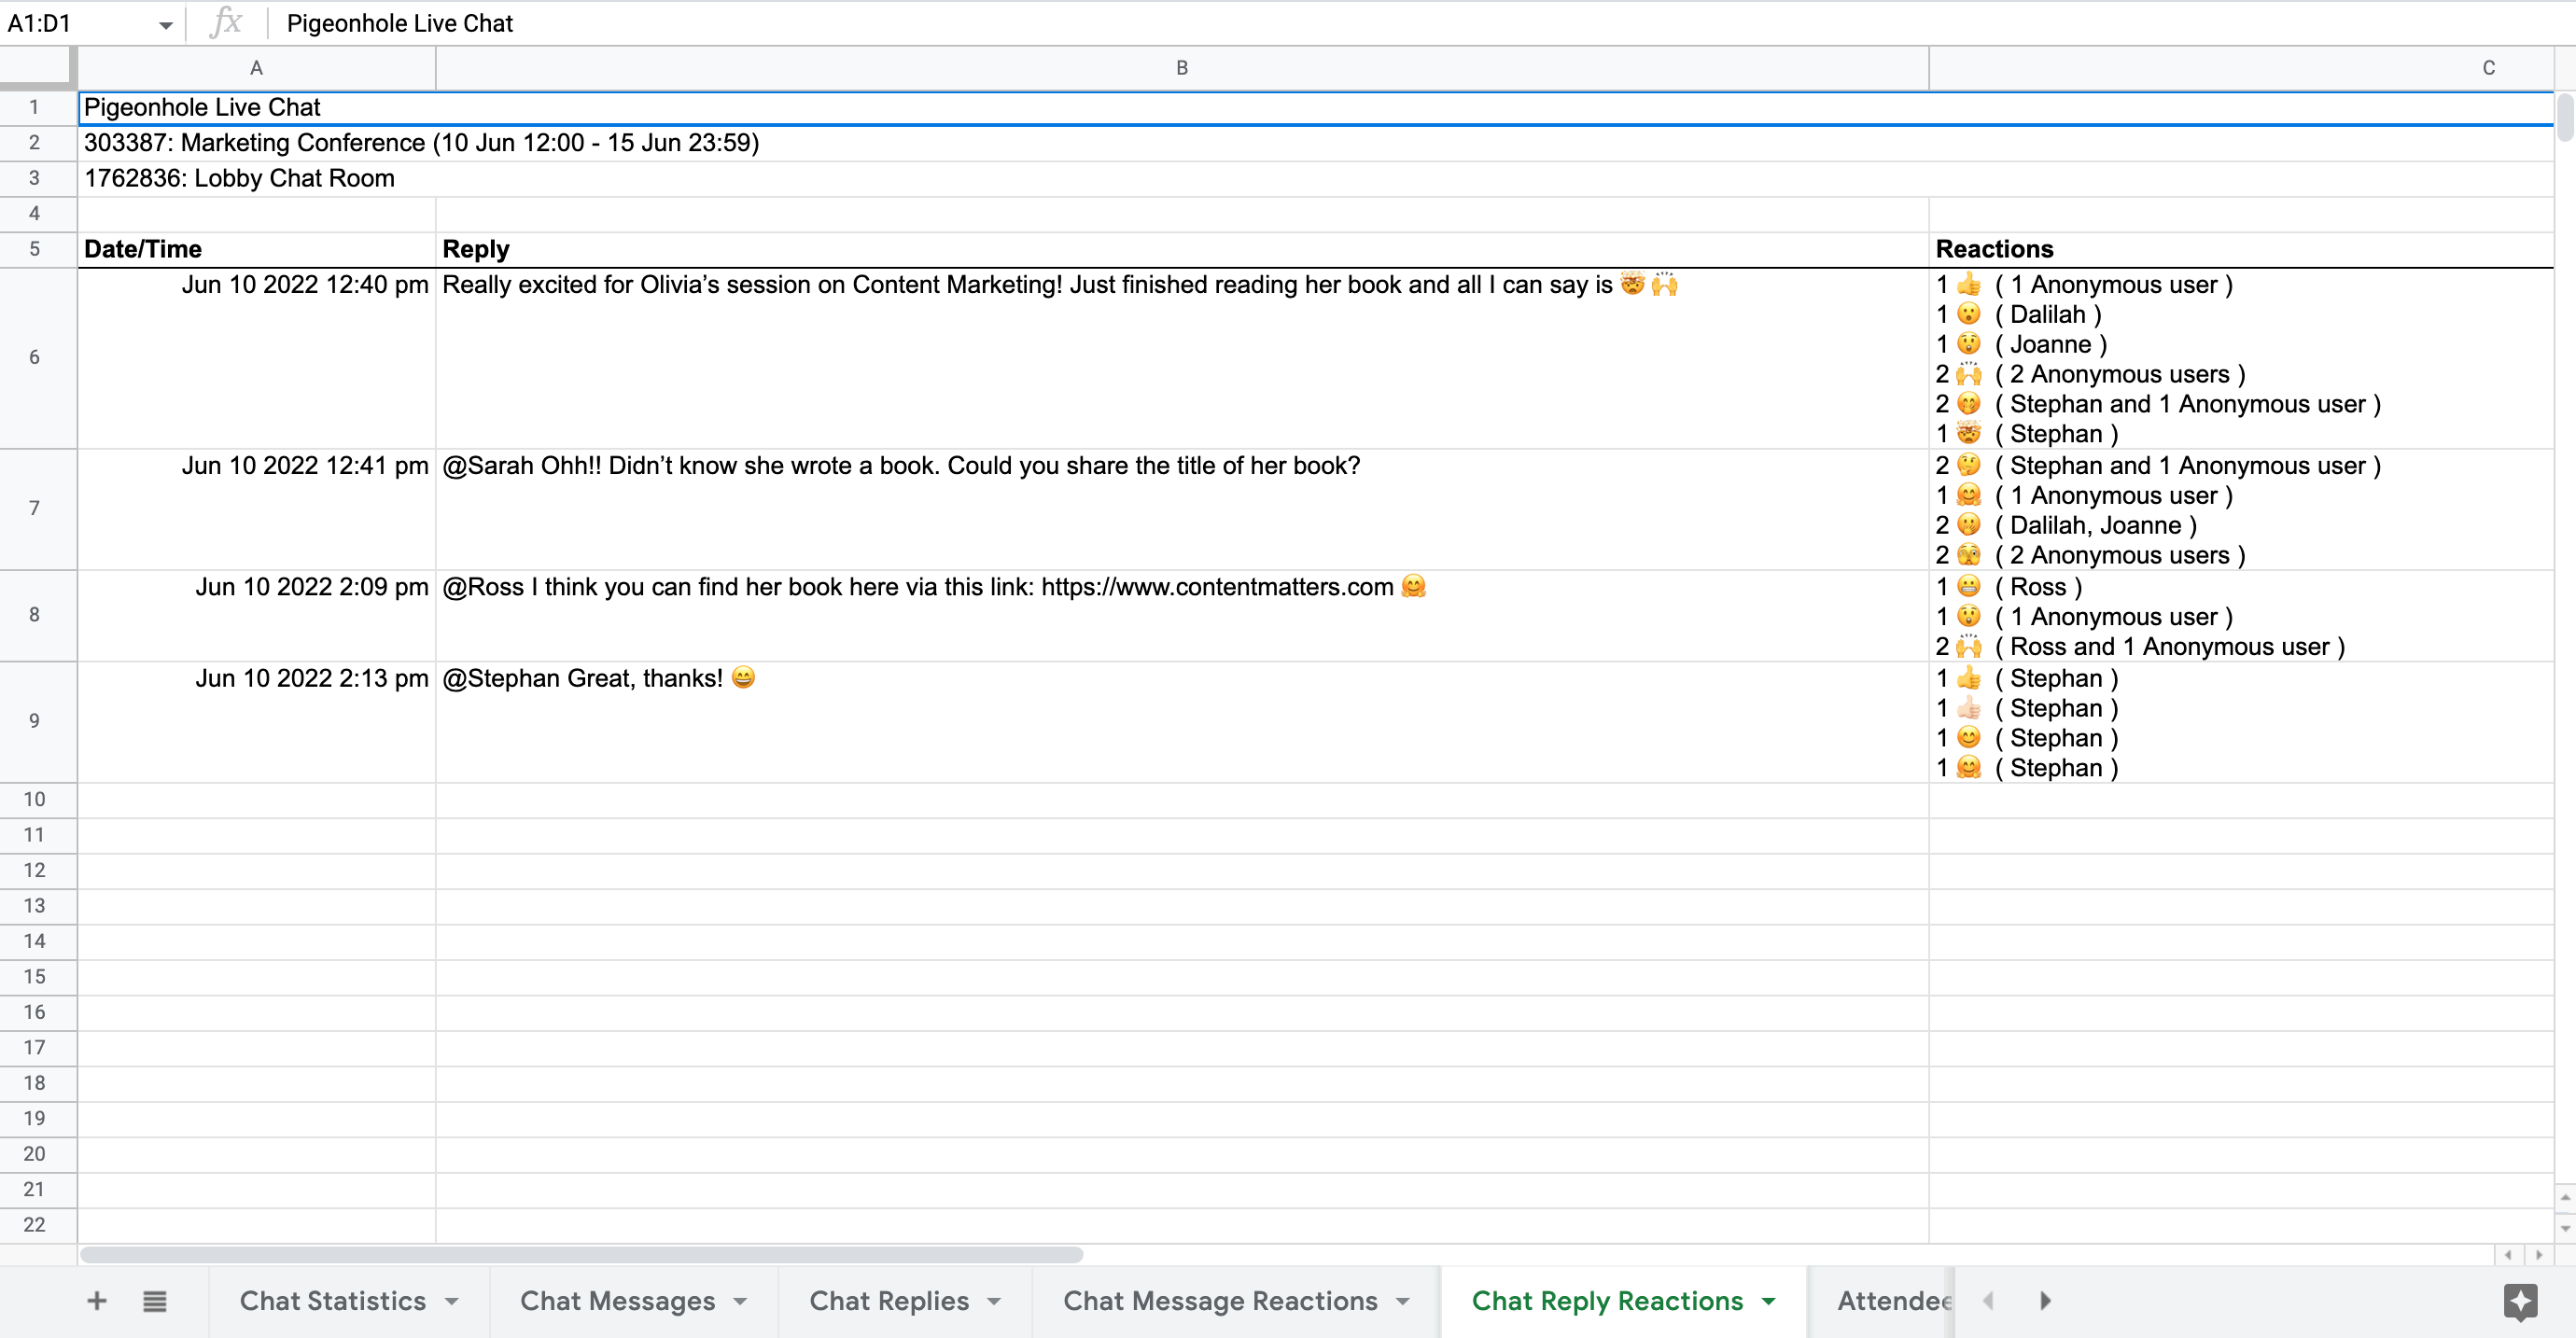Select column A header
This screenshot has width=2576, height=1338.
click(x=257, y=68)
